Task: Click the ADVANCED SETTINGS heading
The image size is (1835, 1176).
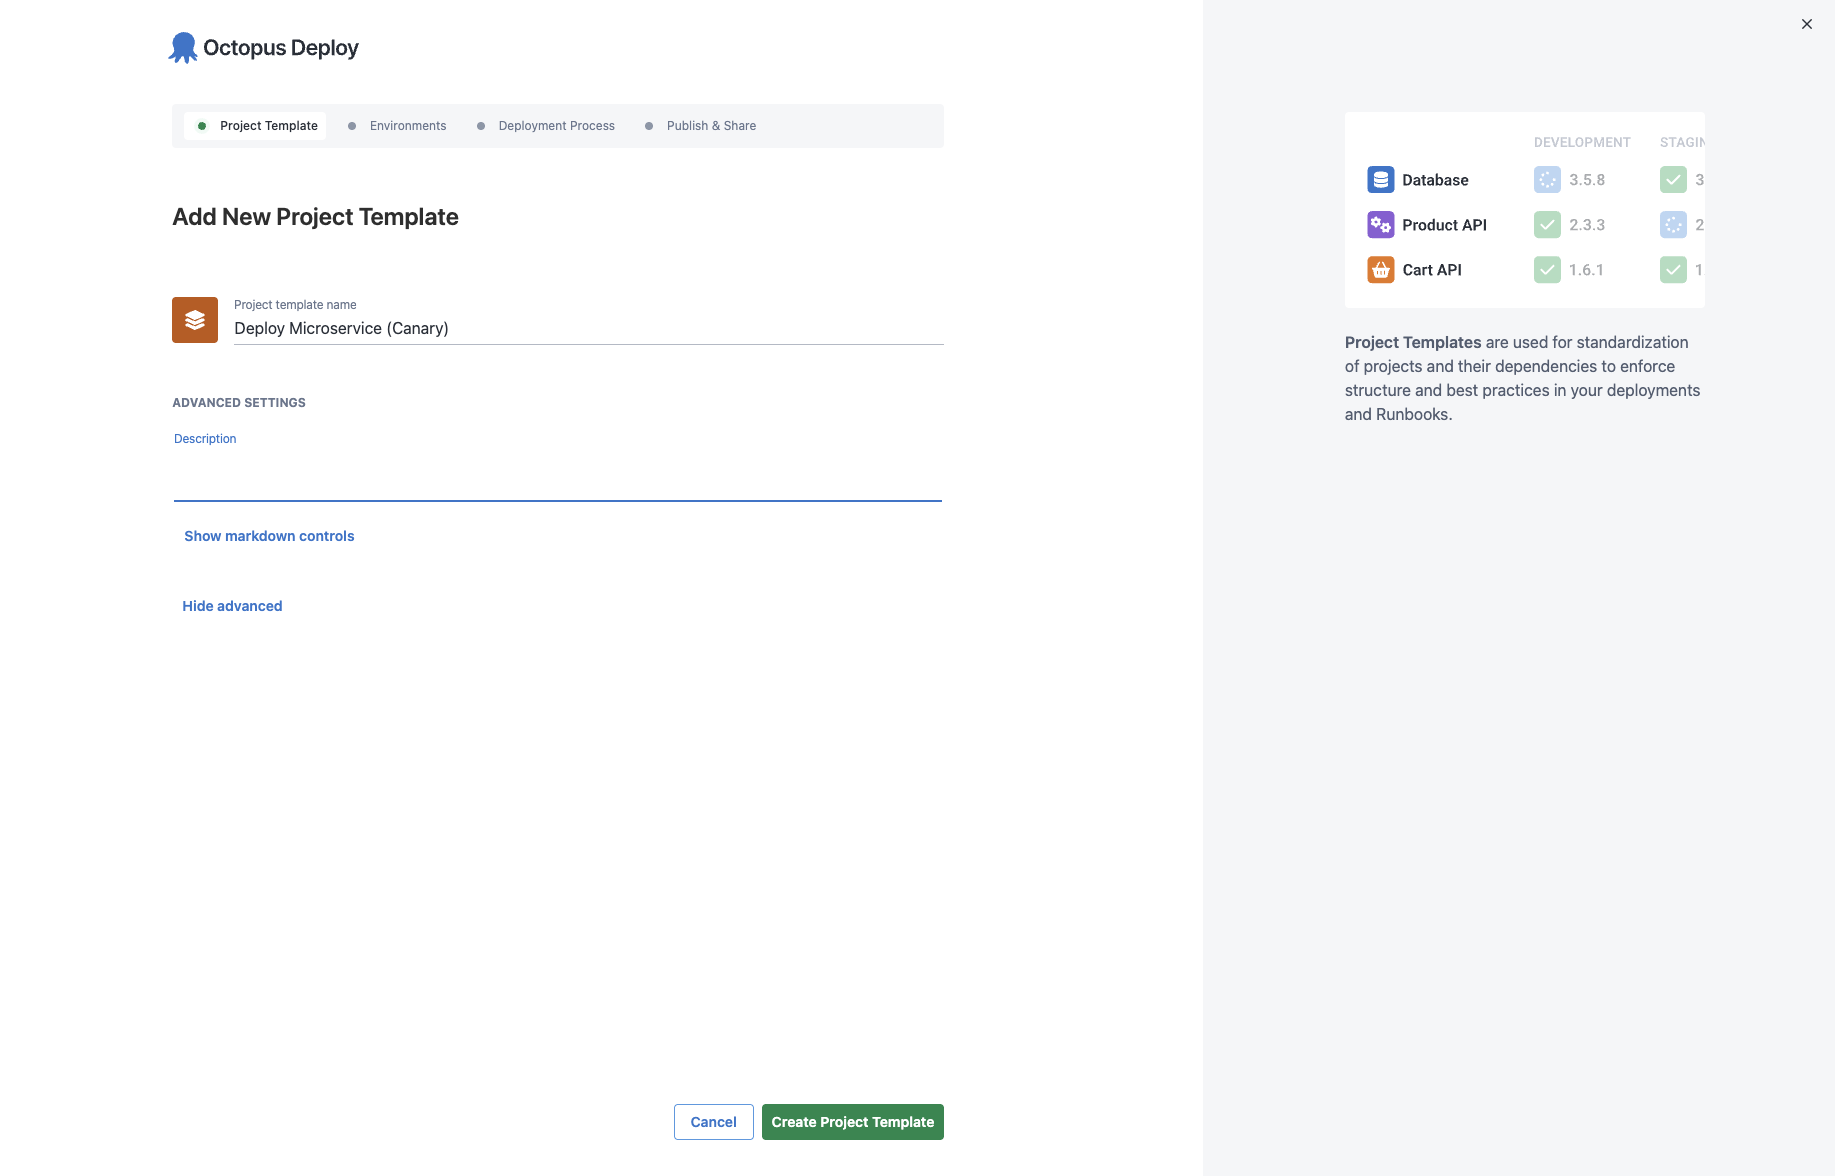Action: pos(239,403)
